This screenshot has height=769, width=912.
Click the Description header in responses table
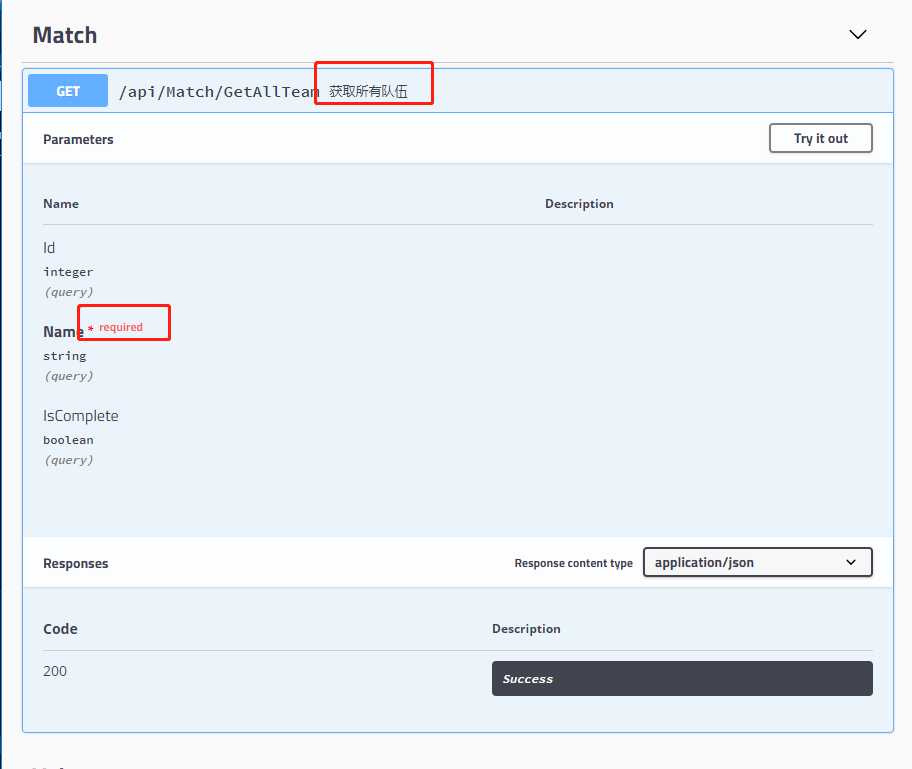[x=526, y=629]
